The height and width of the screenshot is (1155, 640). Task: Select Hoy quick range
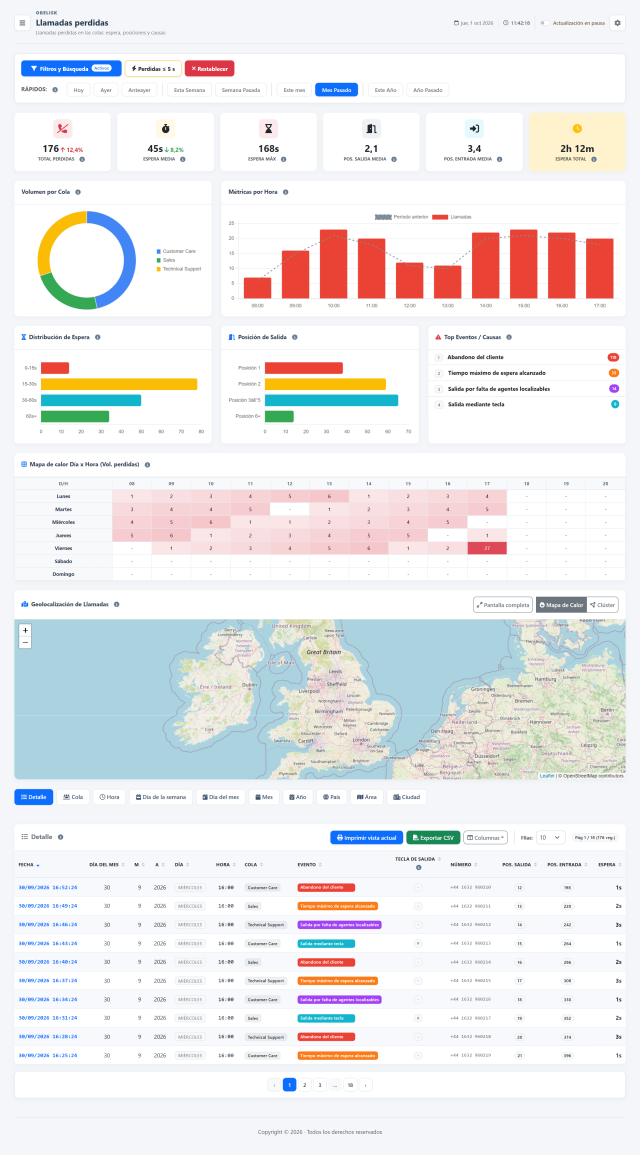(x=79, y=90)
